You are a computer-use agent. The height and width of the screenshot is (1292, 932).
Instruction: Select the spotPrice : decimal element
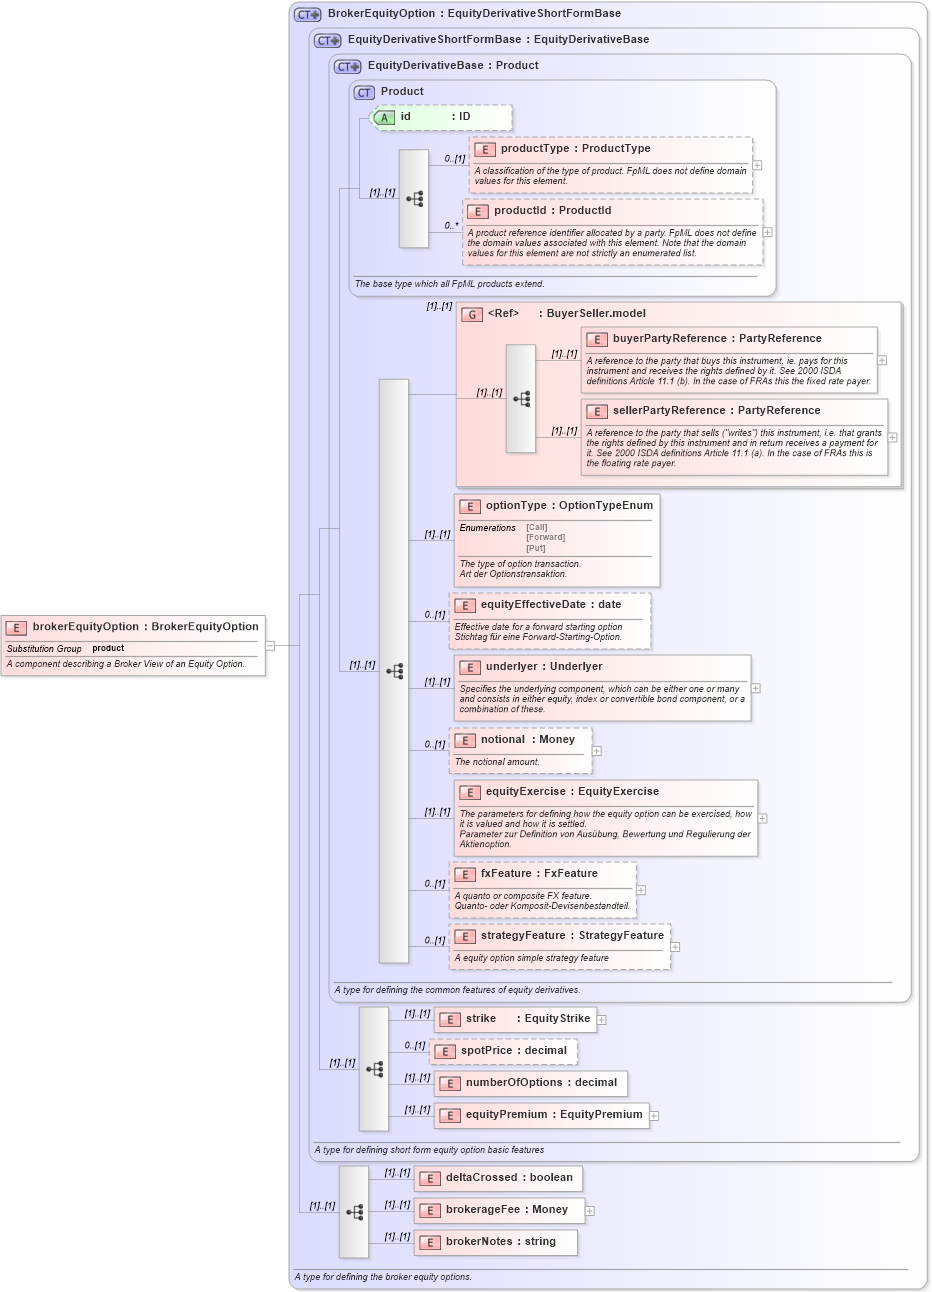click(504, 1052)
